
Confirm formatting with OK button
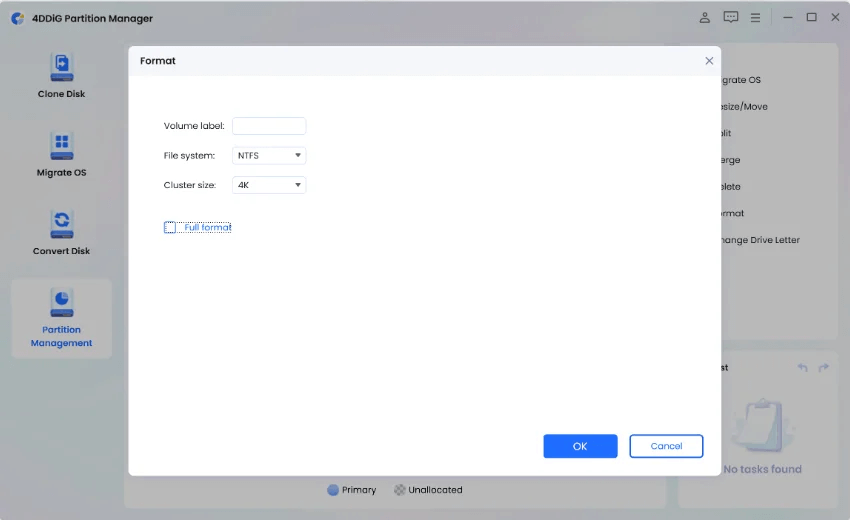tap(580, 446)
